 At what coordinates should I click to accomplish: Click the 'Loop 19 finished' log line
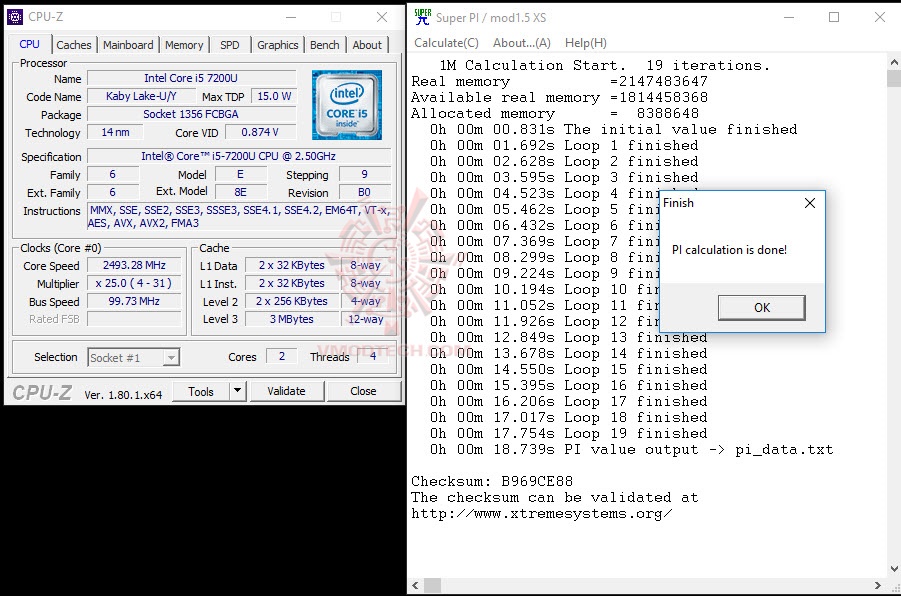[x=569, y=433]
